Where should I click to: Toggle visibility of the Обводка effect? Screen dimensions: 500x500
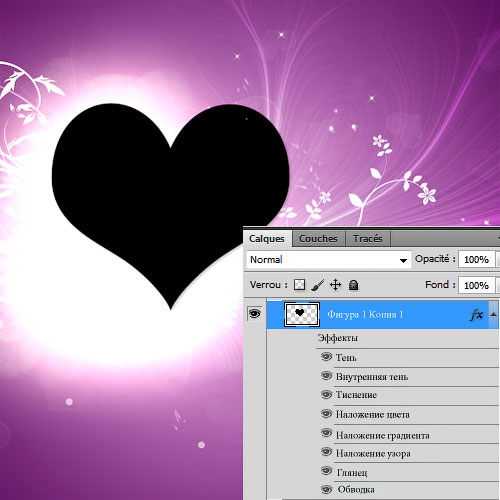pos(326,490)
